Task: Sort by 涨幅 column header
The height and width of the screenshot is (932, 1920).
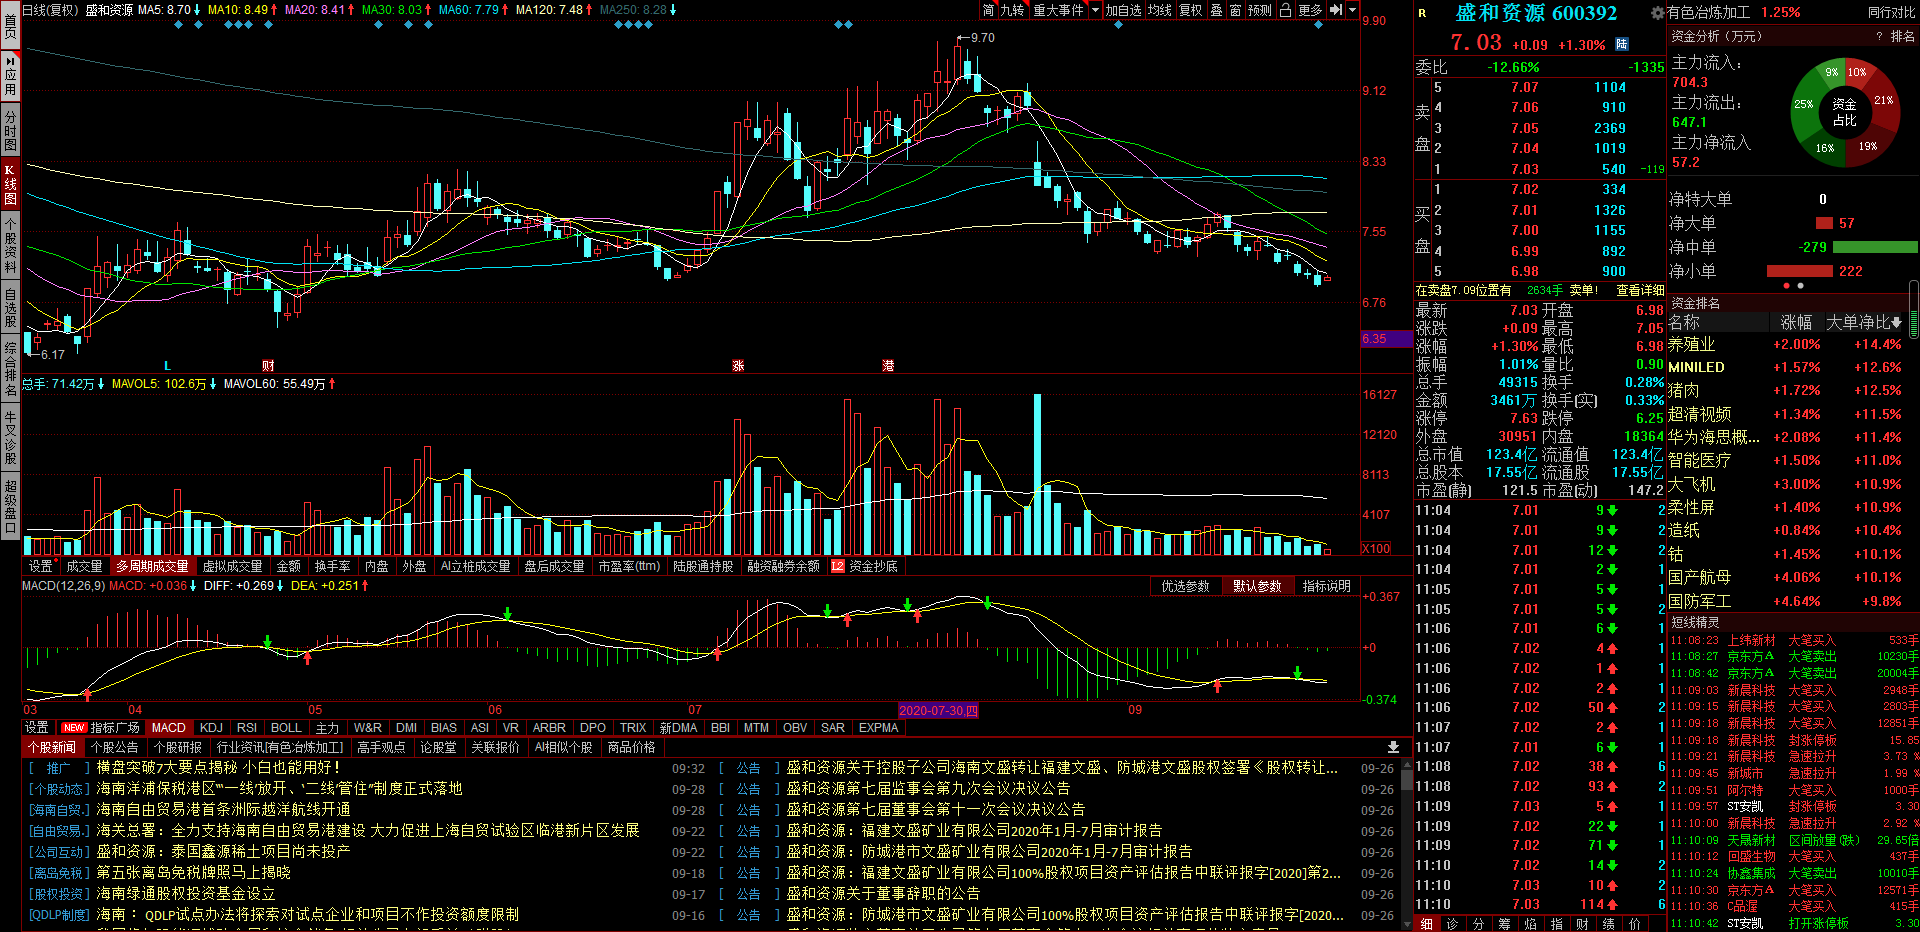Action: coord(1796,322)
